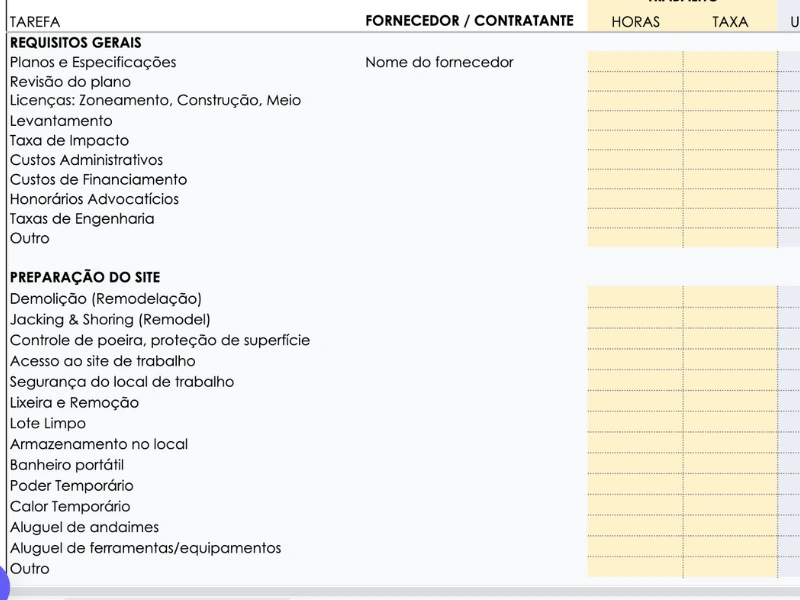Click the HORAS column header
The image size is (800, 600).
point(635,21)
